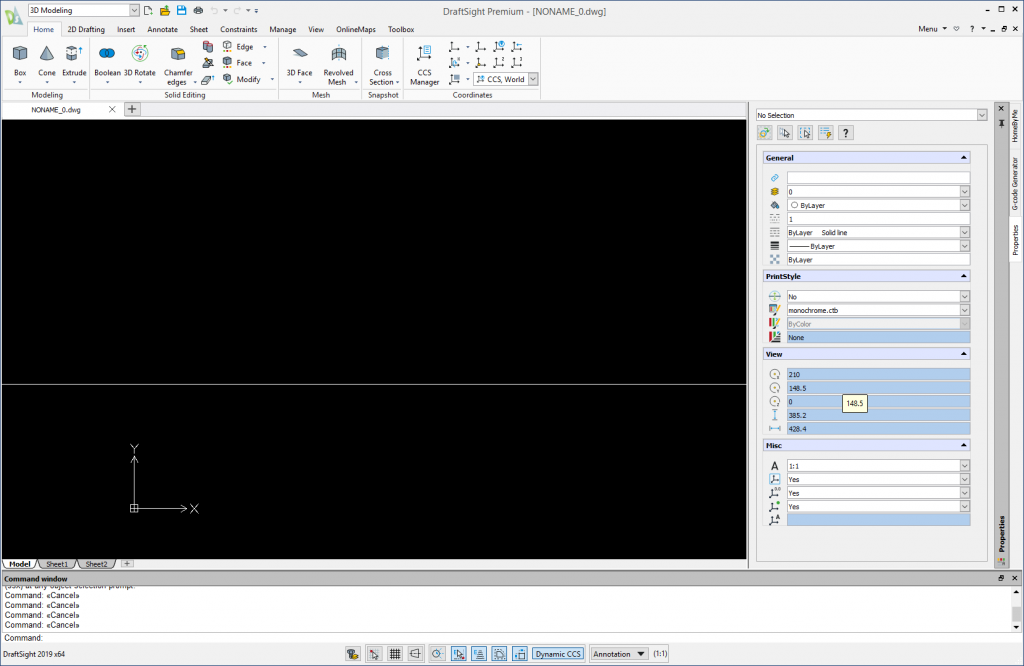
Task: Click the Sheet1 layout tab
Action: [56, 563]
